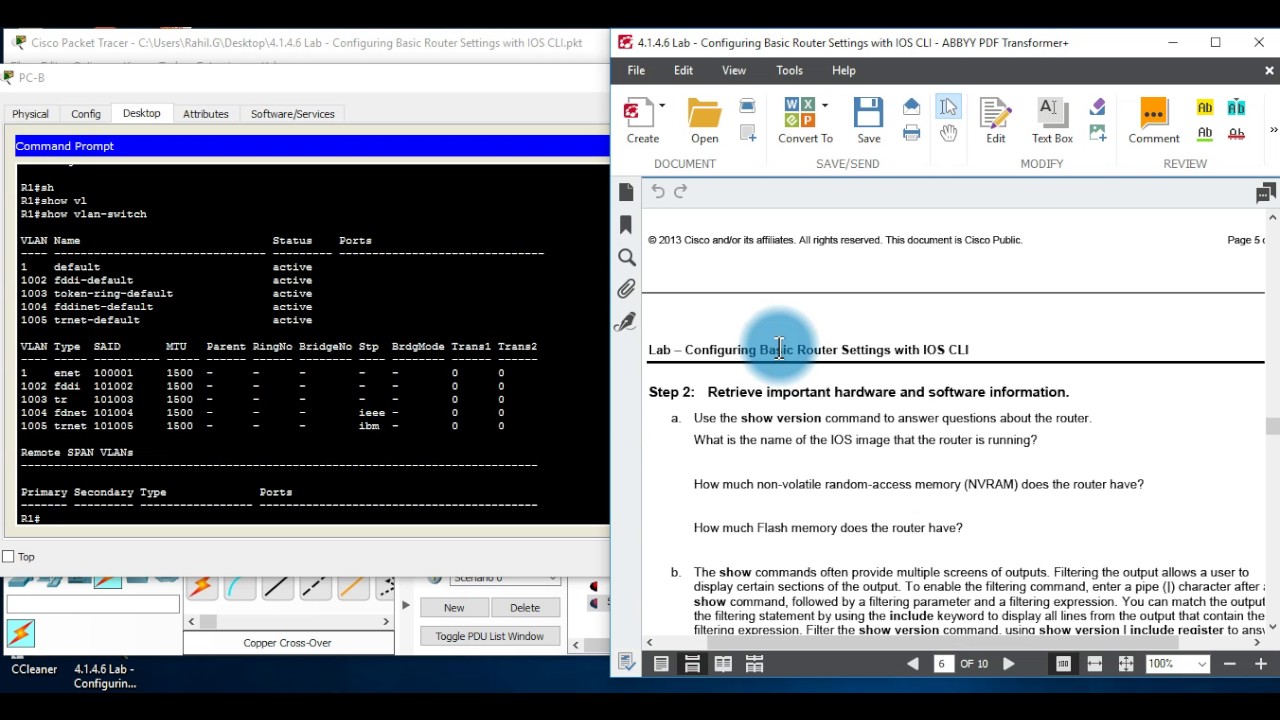Click the verification icon at bottom left
1280x720 pixels.
point(626,663)
